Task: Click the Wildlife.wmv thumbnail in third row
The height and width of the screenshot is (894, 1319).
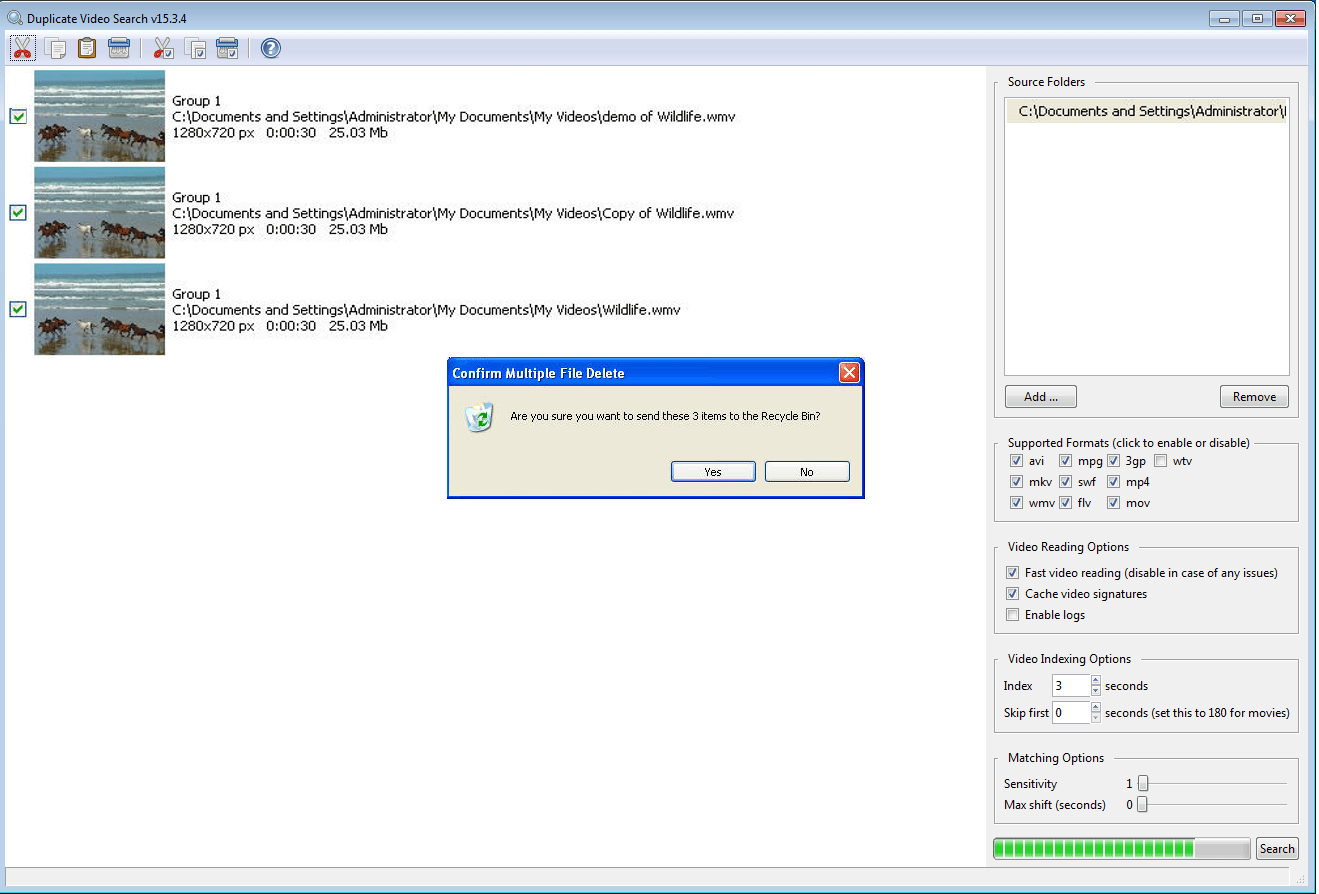Action: coord(99,309)
